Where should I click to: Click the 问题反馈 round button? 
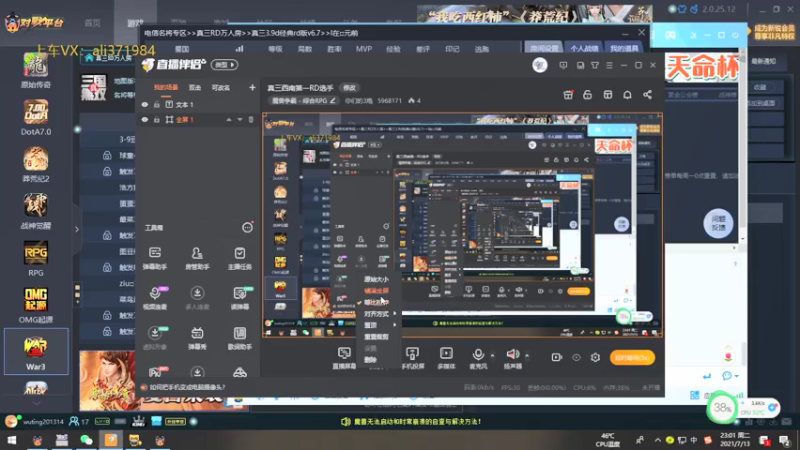718,223
